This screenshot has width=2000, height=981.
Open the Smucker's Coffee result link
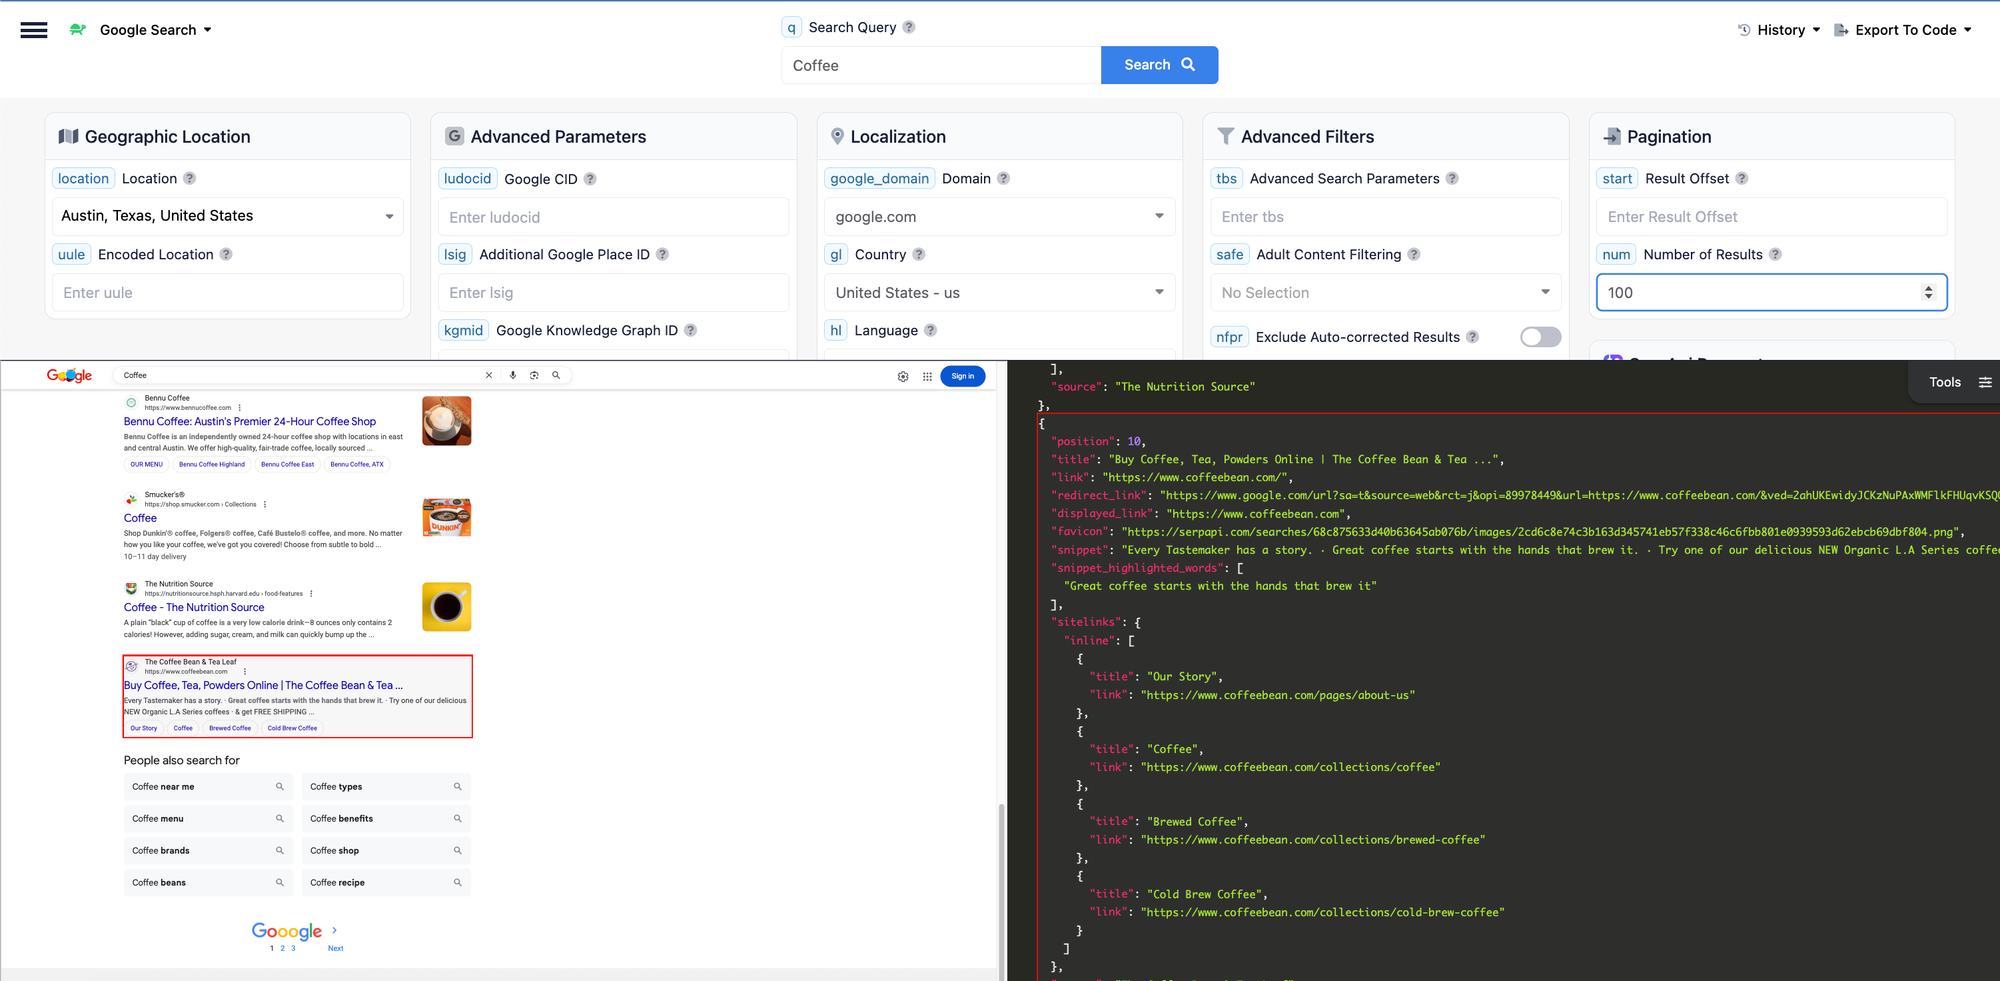(x=140, y=518)
